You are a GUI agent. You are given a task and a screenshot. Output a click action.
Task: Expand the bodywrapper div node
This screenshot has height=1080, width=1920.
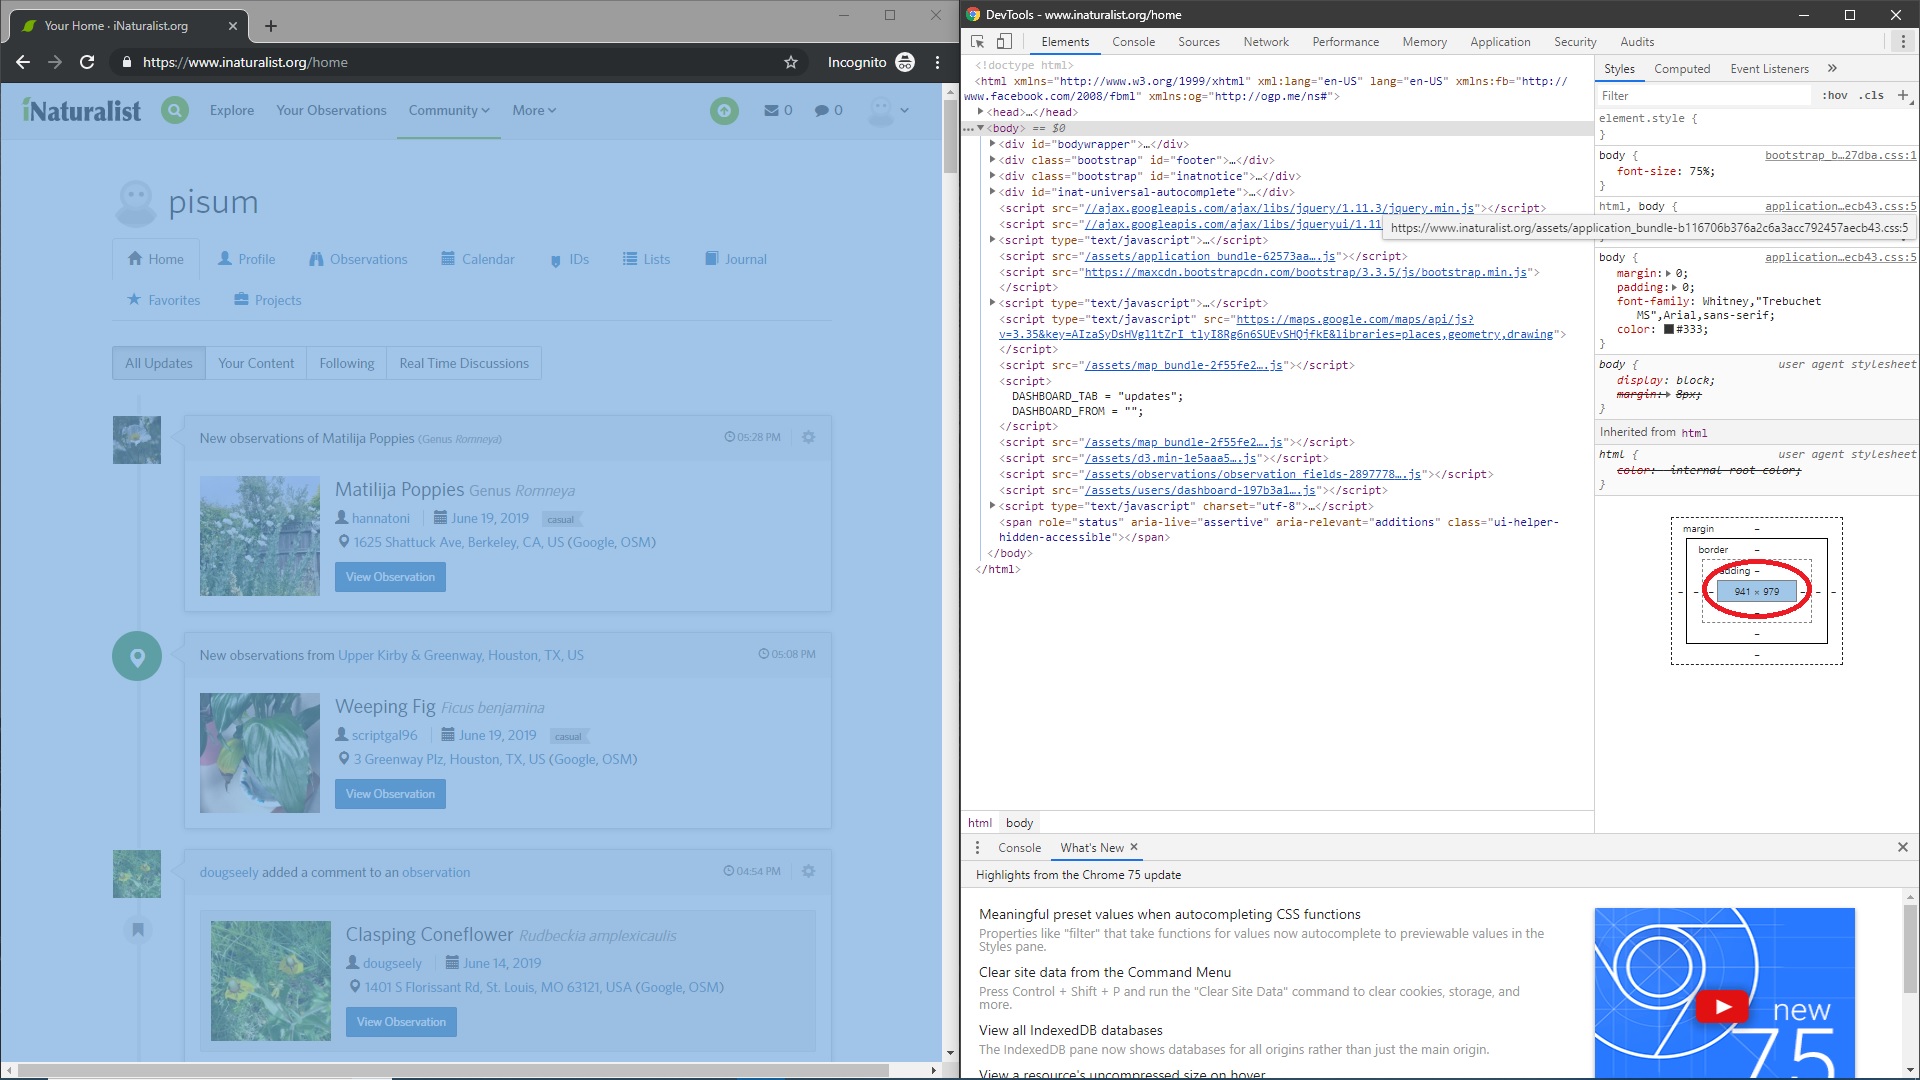click(992, 144)
